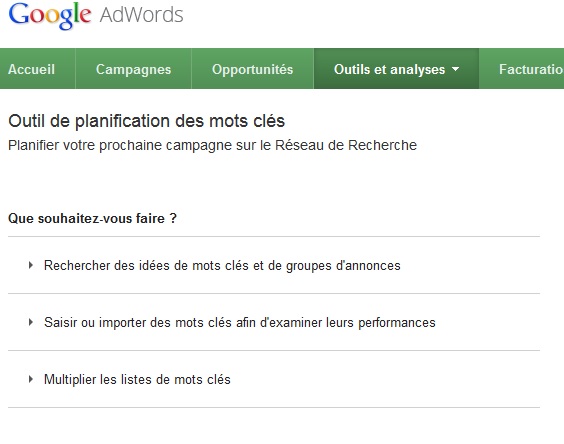This screenshot has width=564, height=444.
Task: Click Multiplier les listes de mots clés text
Action: click(137, 380)
